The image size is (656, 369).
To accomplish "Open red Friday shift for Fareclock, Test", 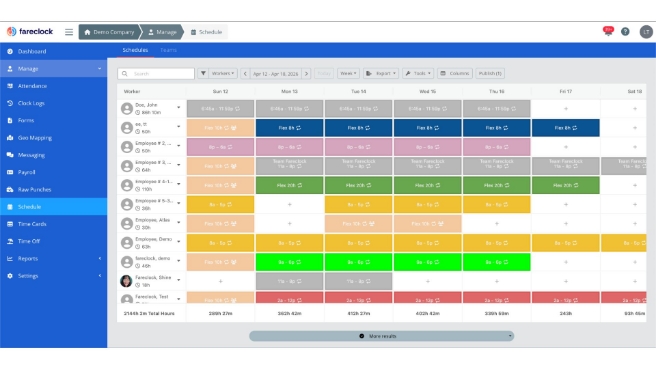I will pyautogui.click(x=566, y=297).
